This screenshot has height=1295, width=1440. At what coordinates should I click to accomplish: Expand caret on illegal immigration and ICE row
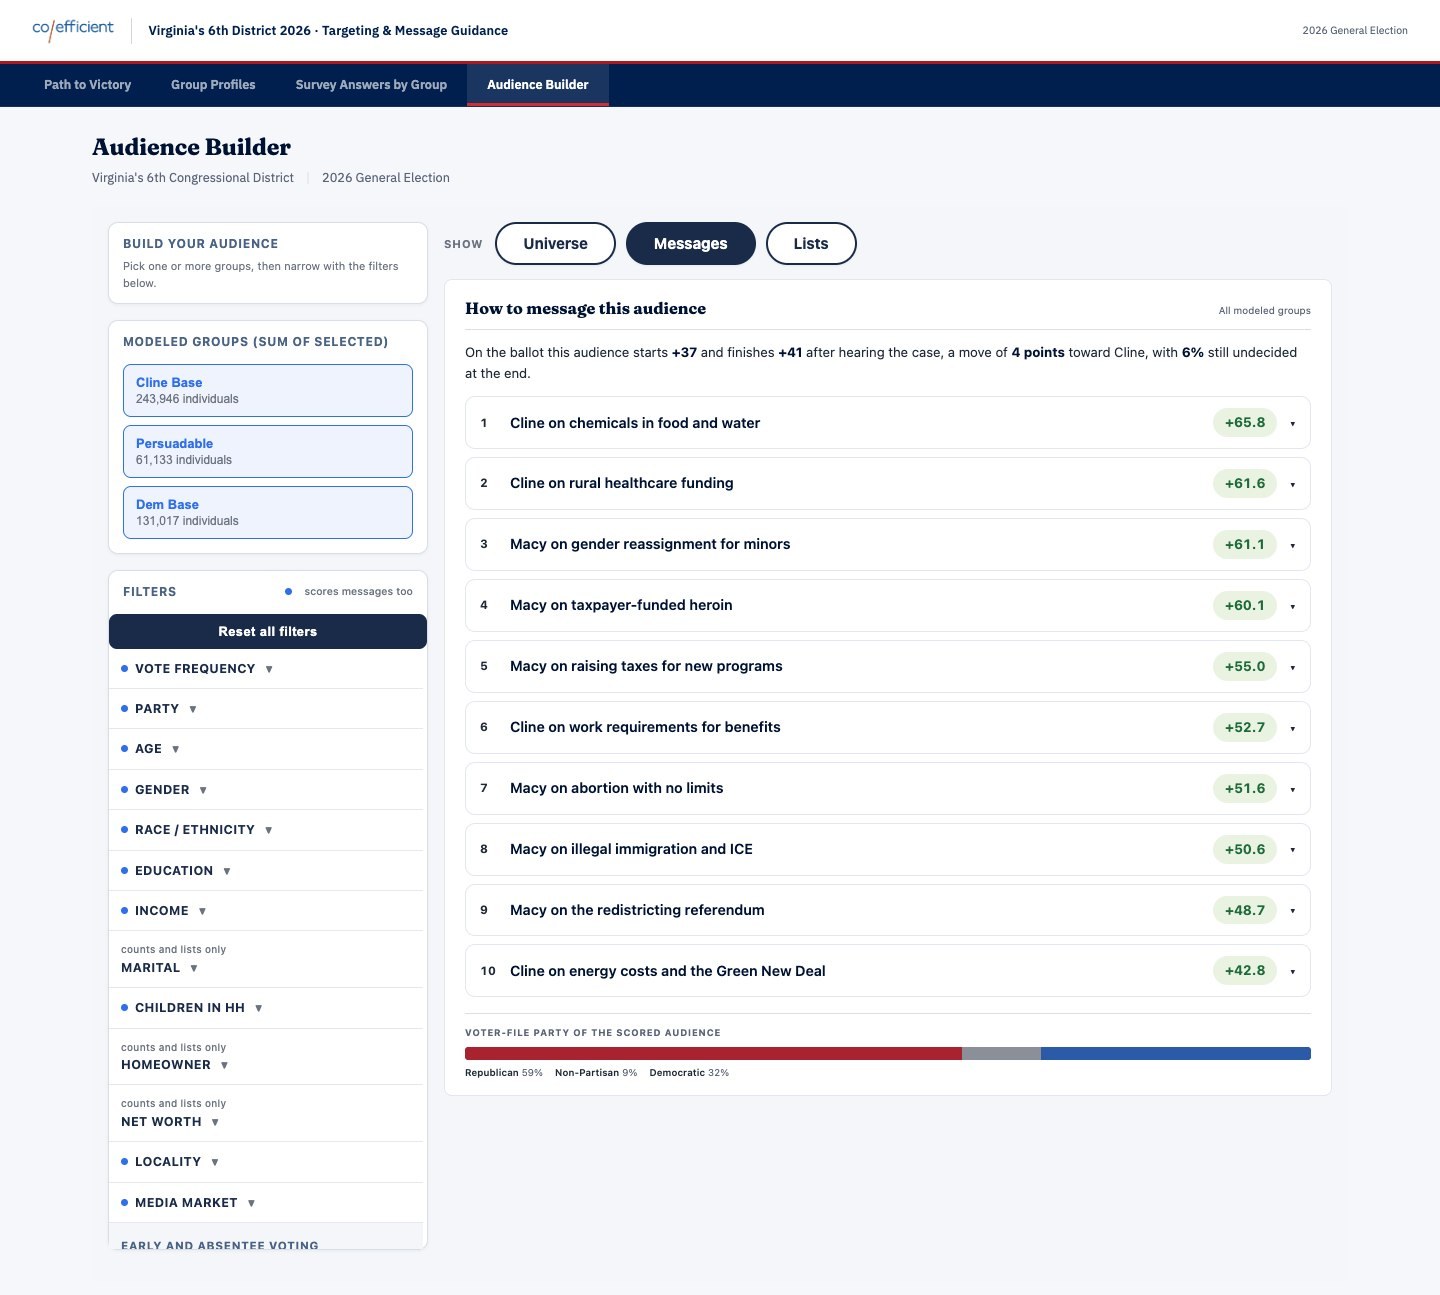(1292, 851)
